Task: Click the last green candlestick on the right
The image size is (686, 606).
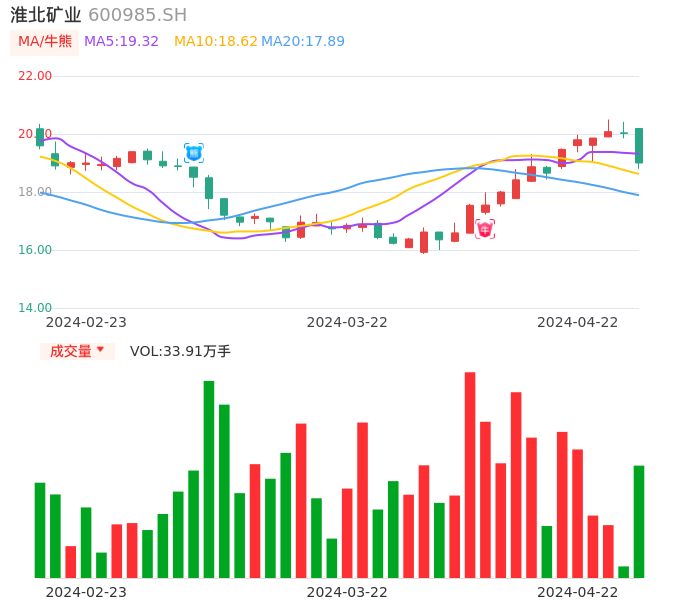Action: [x=639, y=146]
